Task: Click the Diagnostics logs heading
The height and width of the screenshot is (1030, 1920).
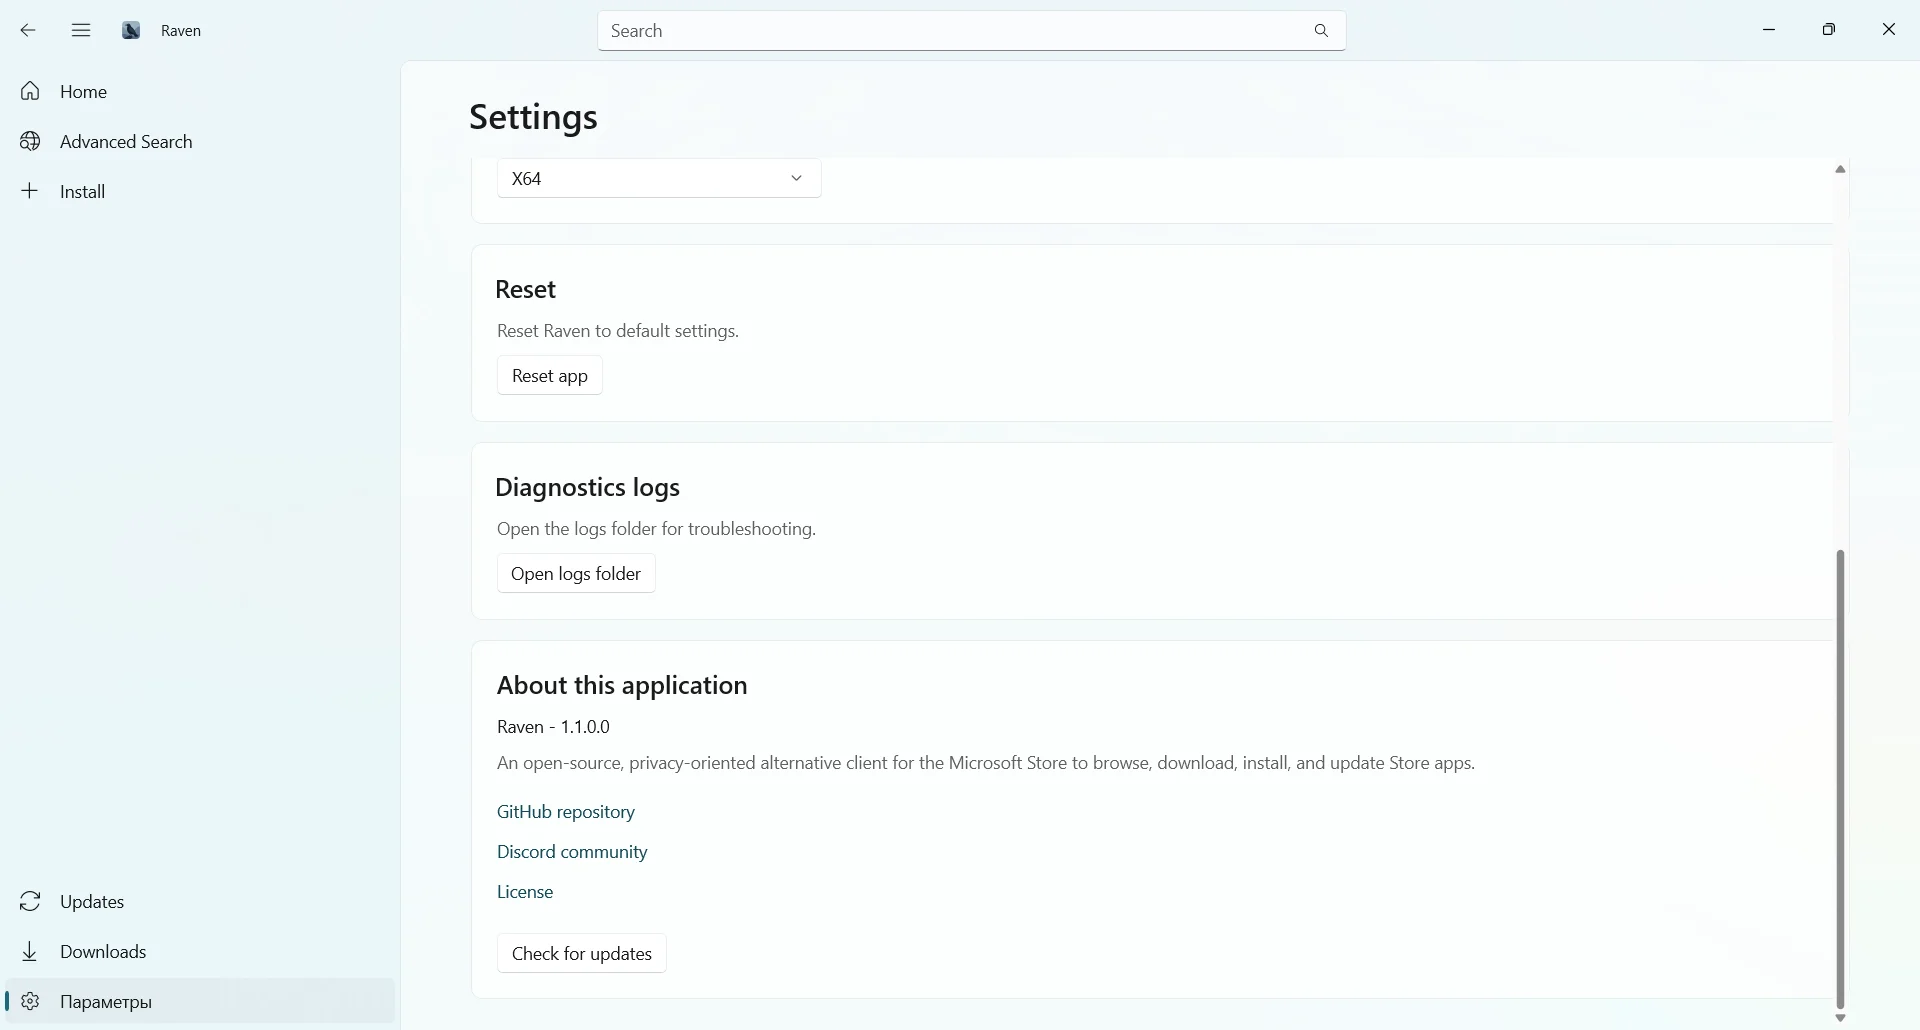Action: tap(587, 487)
